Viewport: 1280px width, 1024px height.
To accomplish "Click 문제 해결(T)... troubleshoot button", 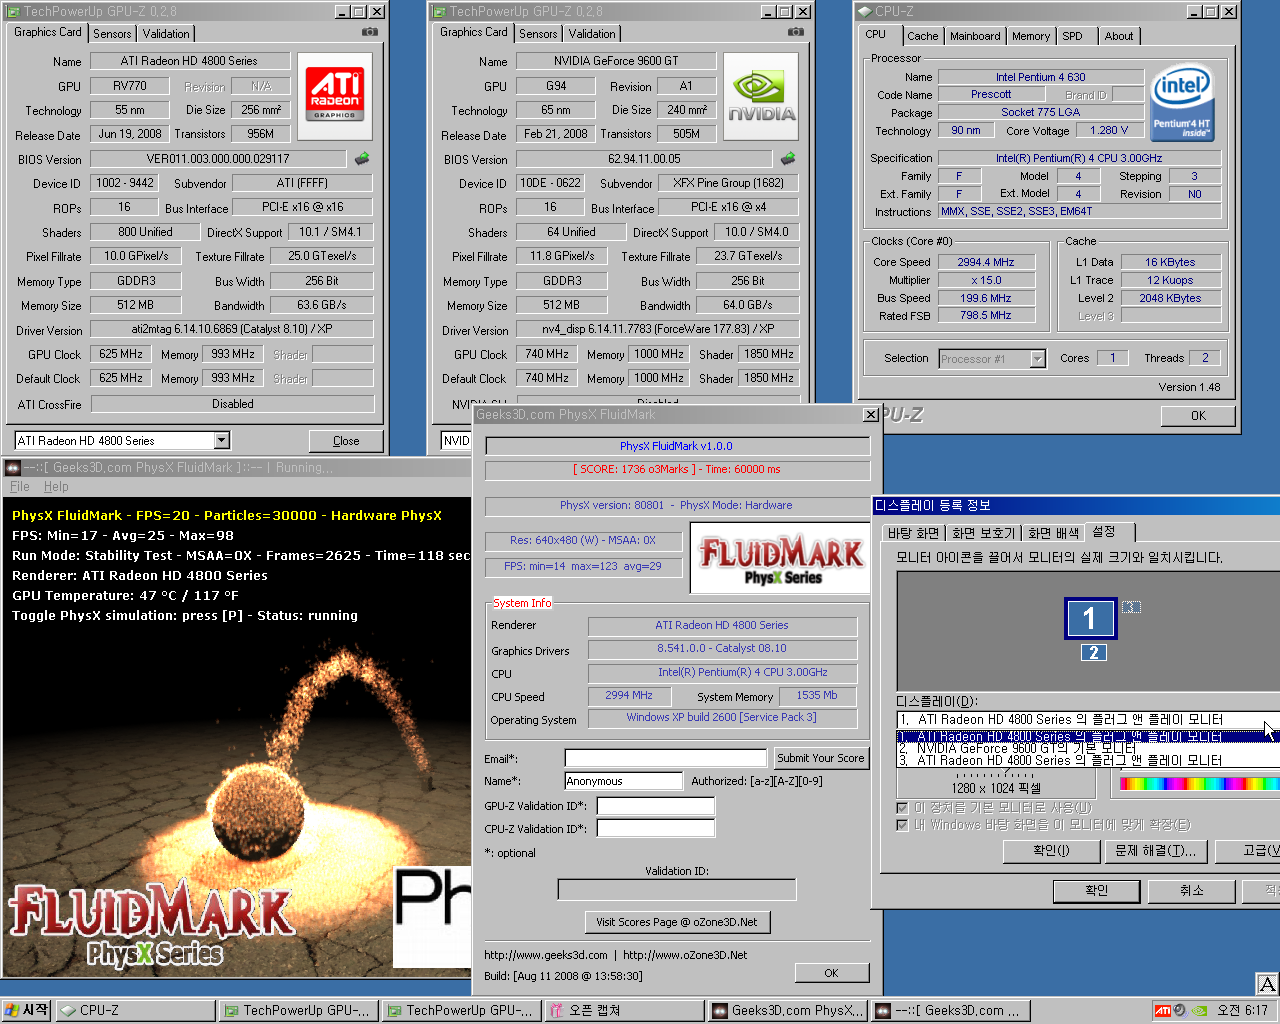I will click(x=1155, y=850).
